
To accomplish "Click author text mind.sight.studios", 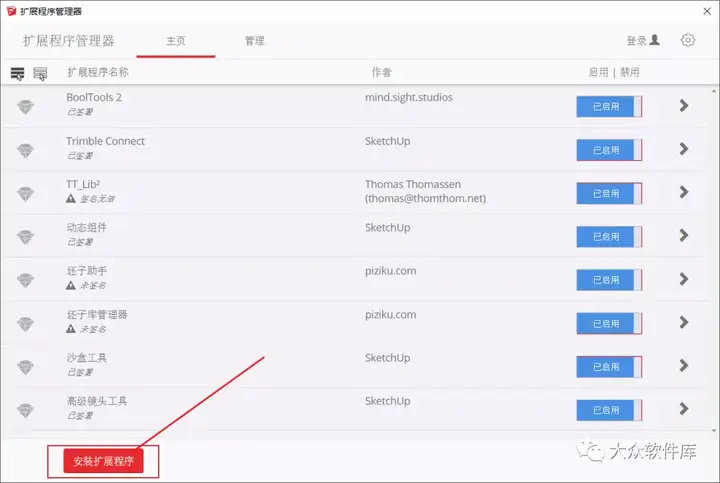I will pyautogui.click(x=409, y=97).
